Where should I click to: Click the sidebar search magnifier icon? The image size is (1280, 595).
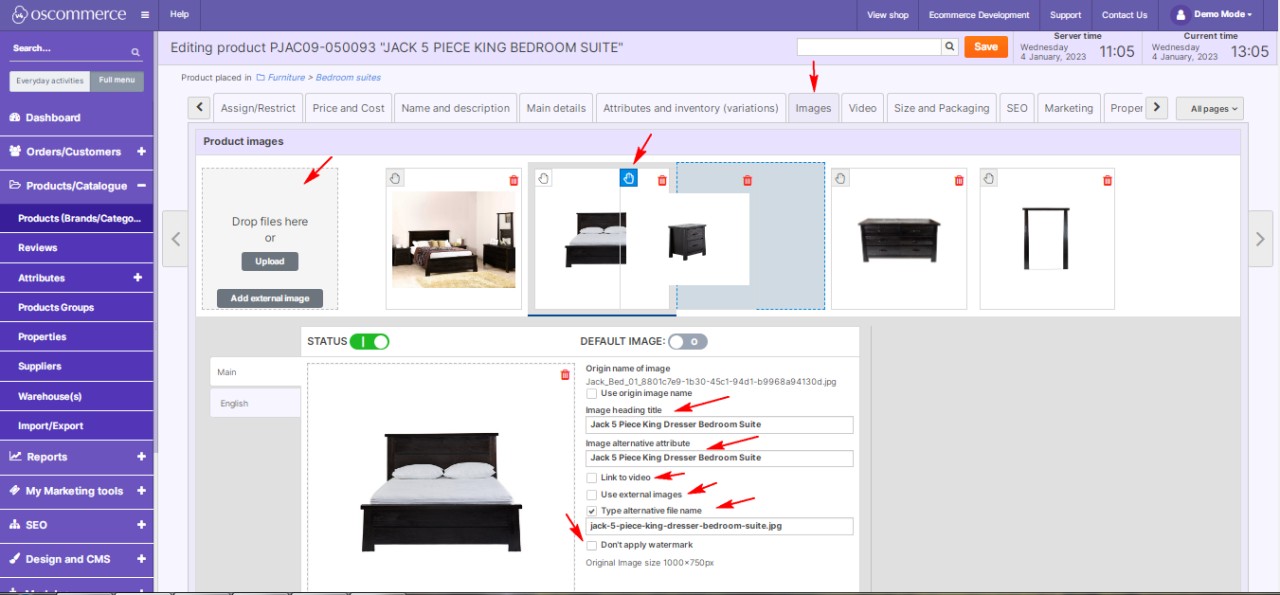point(135,52)
